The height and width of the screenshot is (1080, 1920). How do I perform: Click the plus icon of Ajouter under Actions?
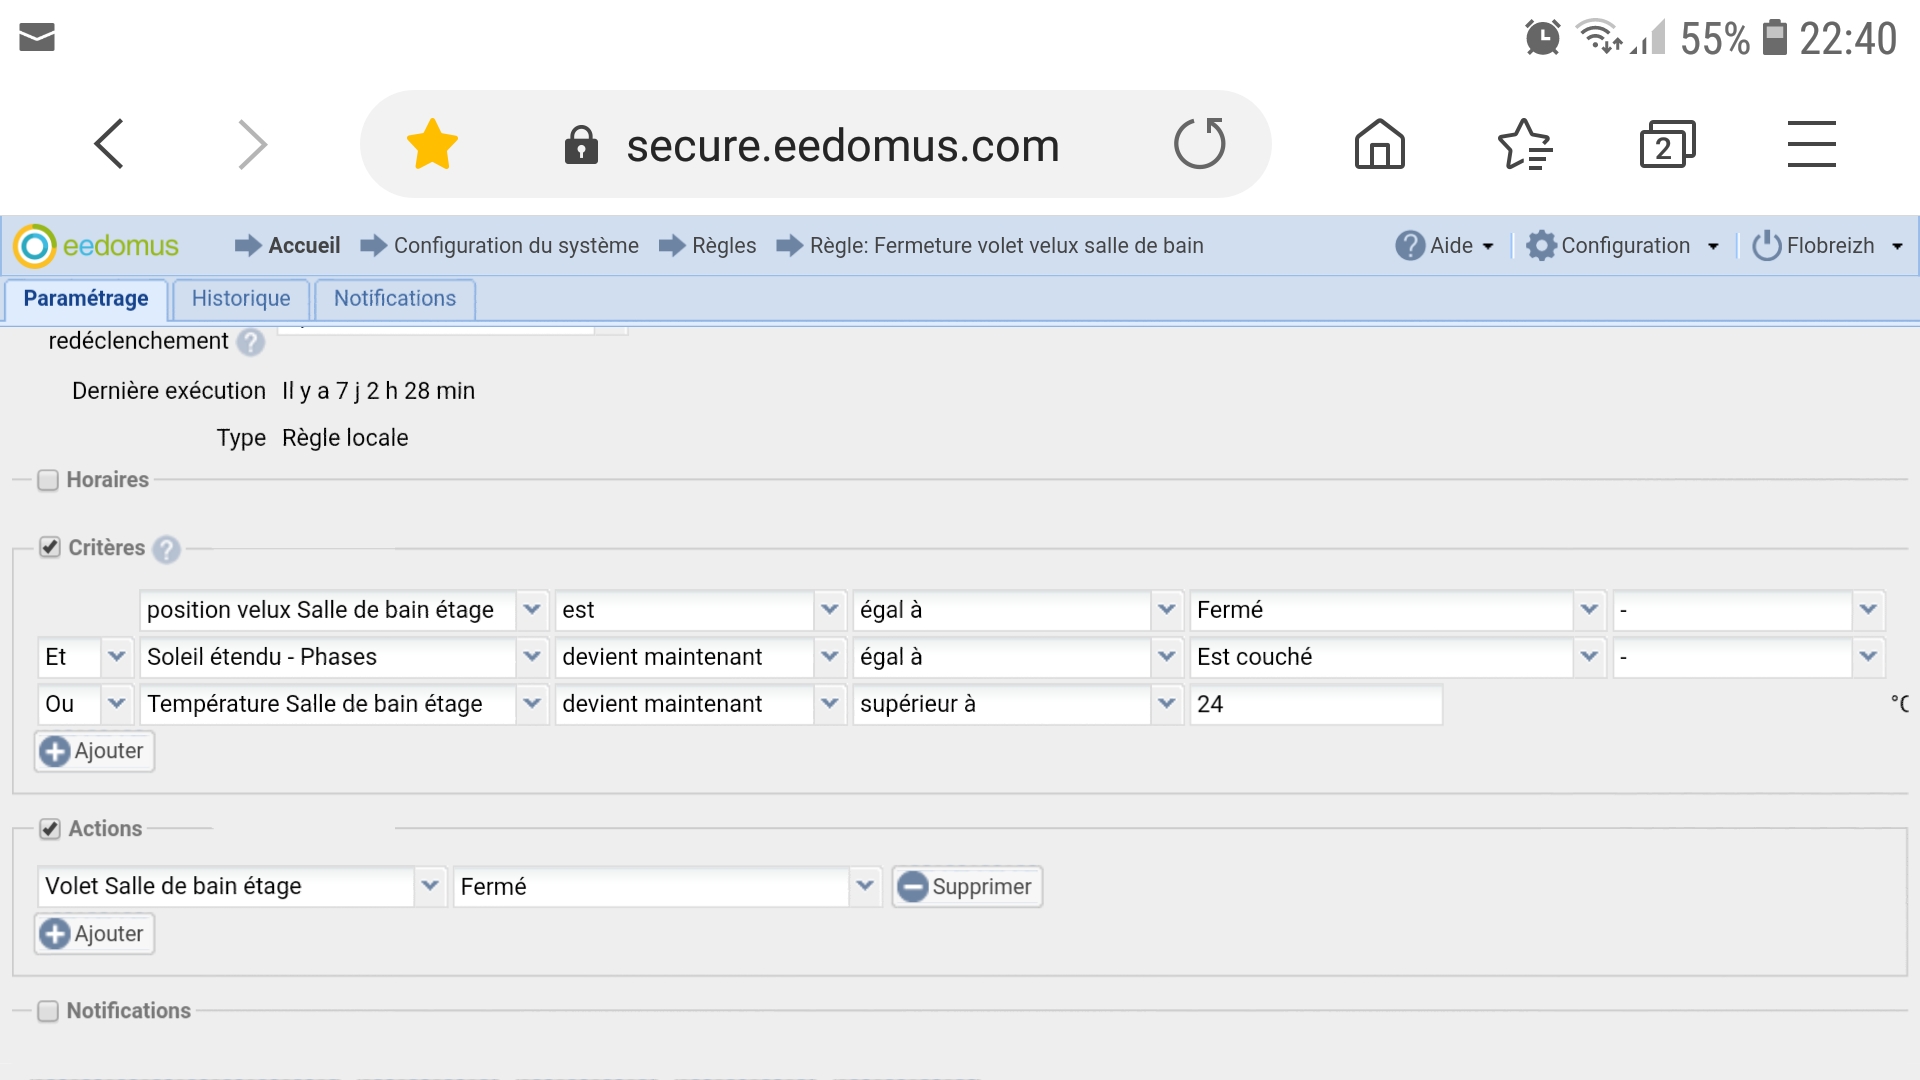point(55,935)
